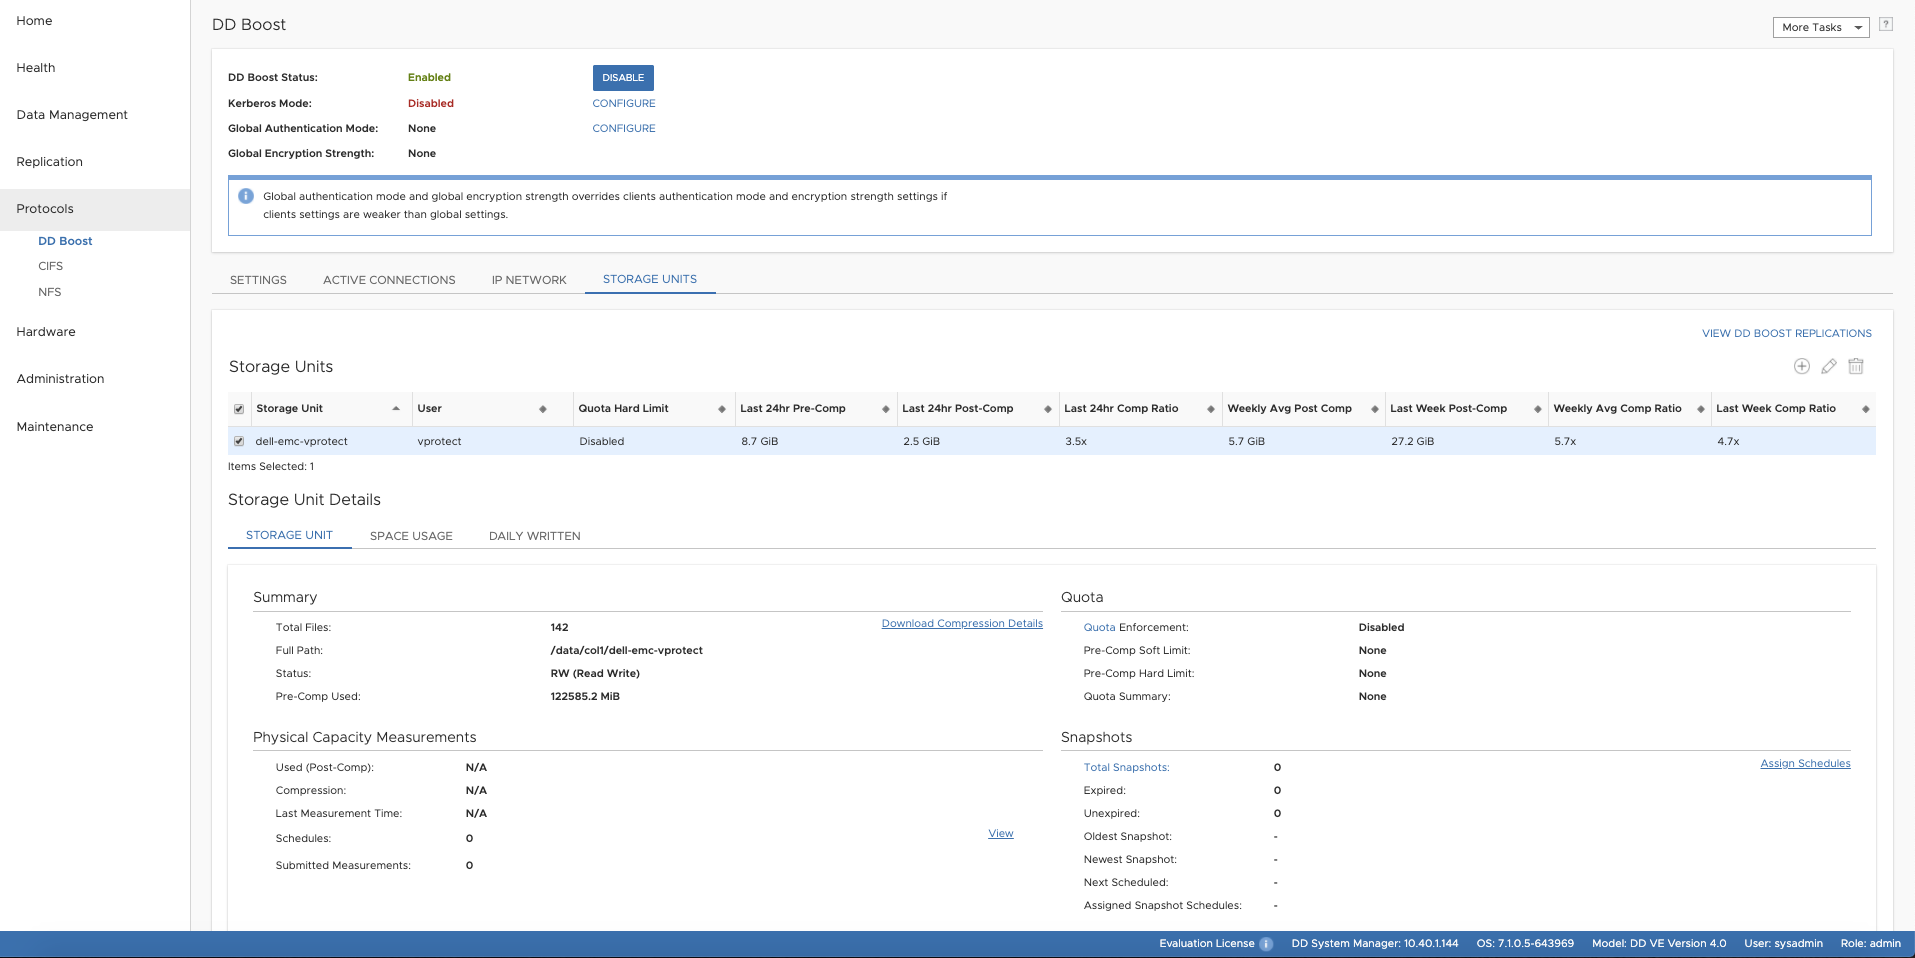Screen dimensions: 1915x958
Task: Click the Evaluation License info icon
Action: pyautogui.click(x=1266, y=944)
